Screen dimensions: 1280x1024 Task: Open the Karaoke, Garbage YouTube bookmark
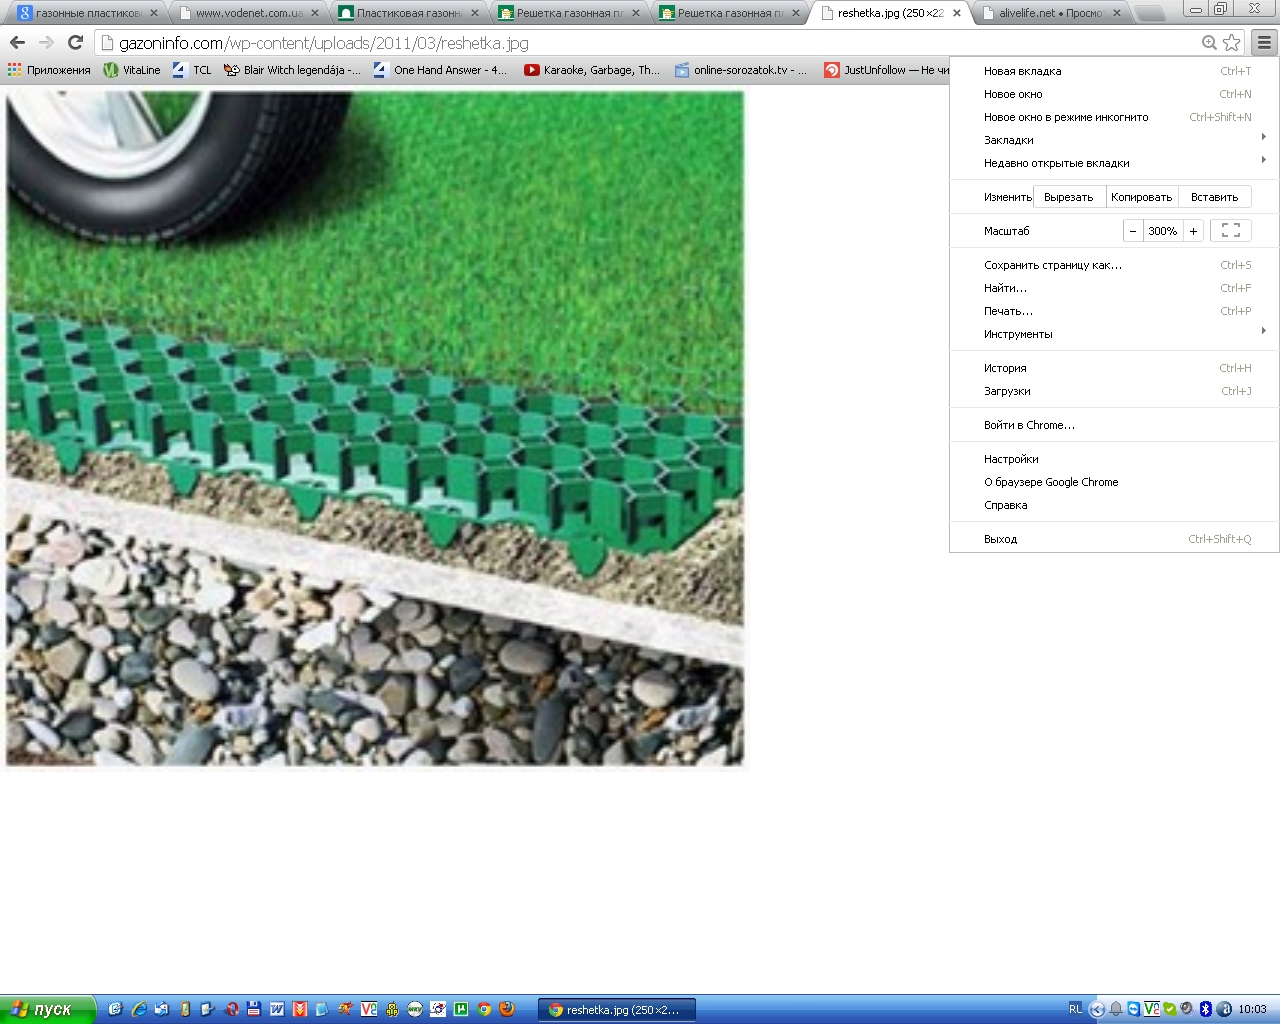click(x=592, y=70)
